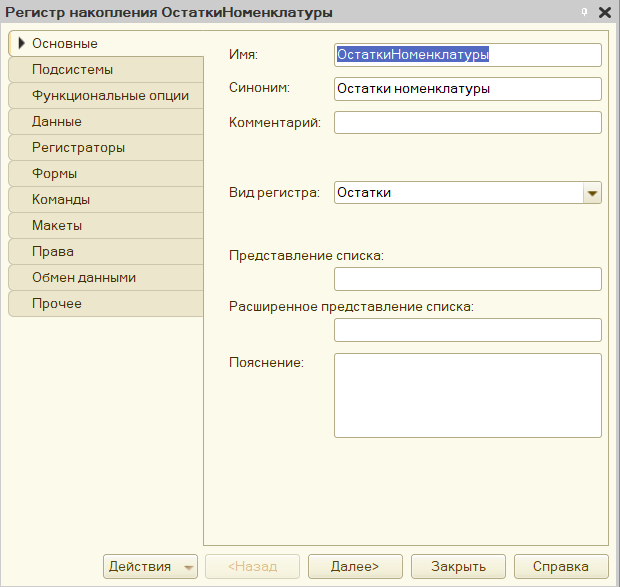
Task: Open the Формы tab
Action: 106,174
